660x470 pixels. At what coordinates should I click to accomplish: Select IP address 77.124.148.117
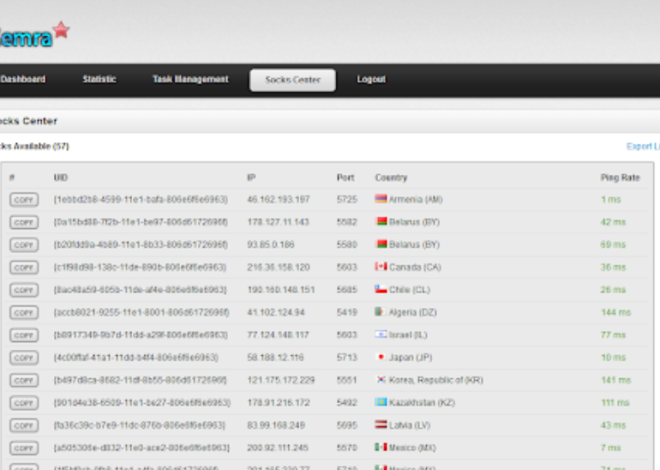(x=278, y=335)
